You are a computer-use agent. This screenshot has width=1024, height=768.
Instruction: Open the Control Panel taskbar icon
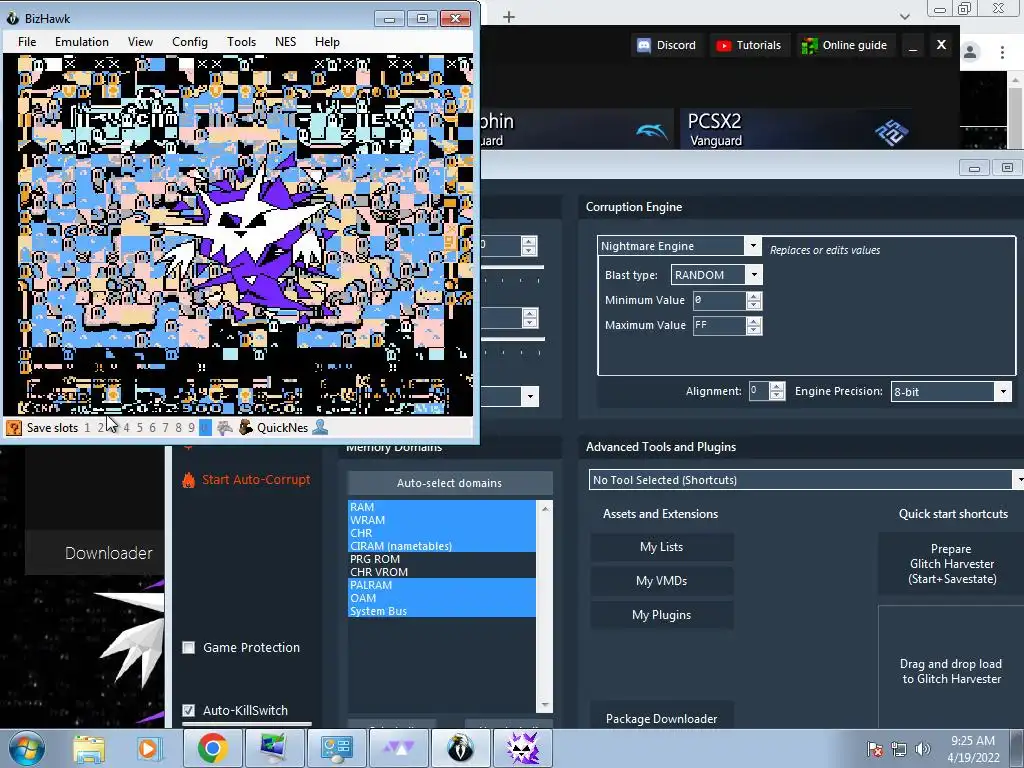tap(336, 748)
